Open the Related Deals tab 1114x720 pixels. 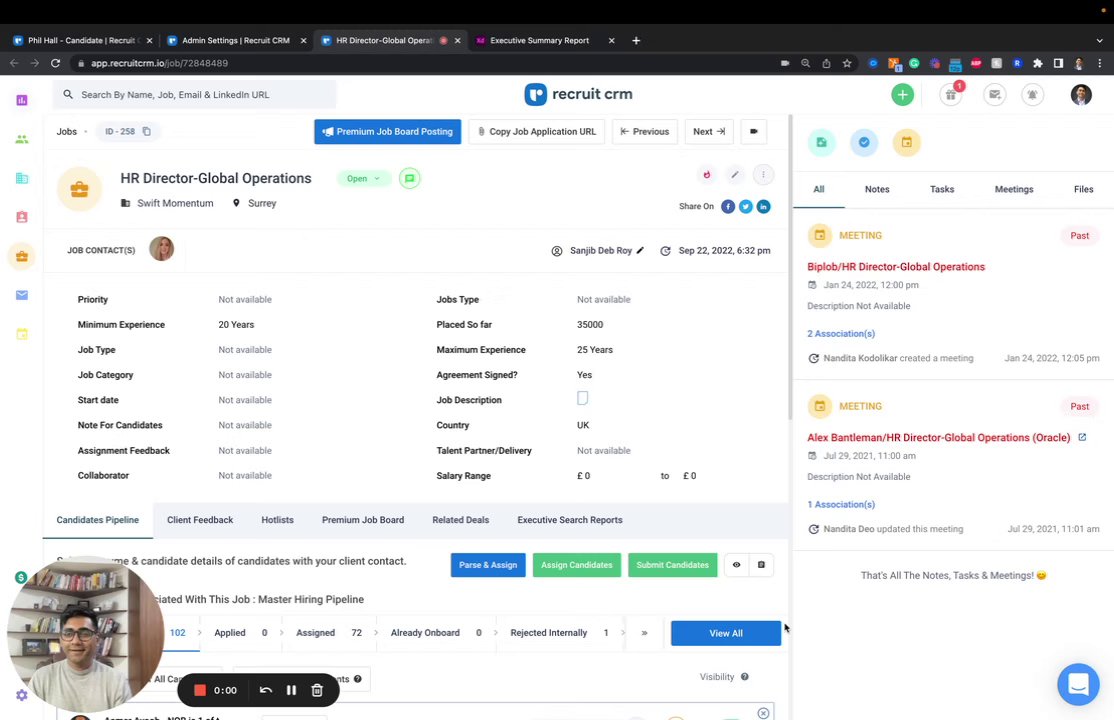[x=460, y=520]
